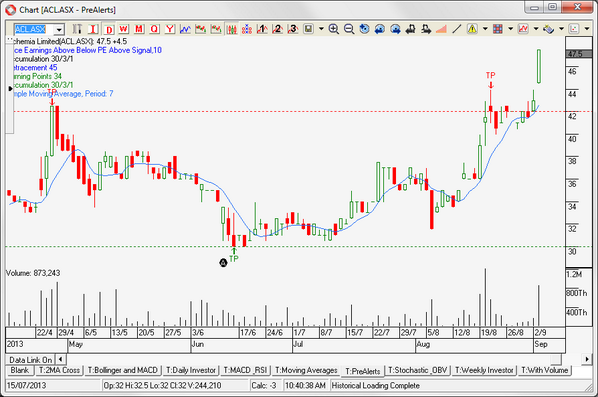The image size is (598, 397).
Task: Switch to Yearly (Y) period
Action: [x=170, y=29]
